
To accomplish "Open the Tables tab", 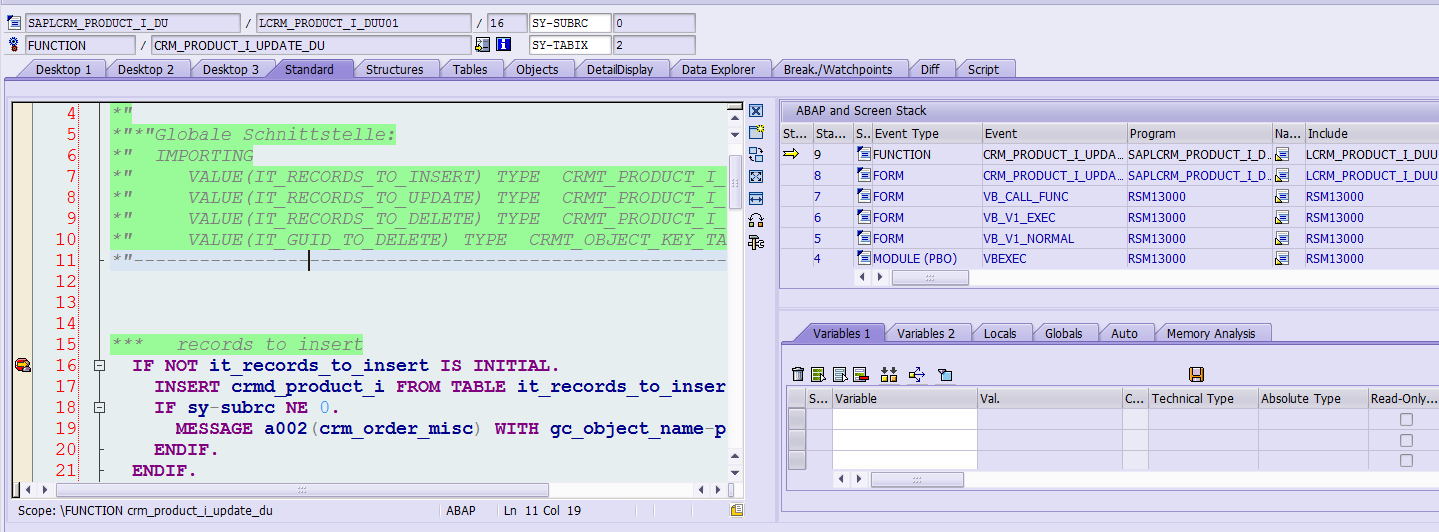I will tap(470, 69).
